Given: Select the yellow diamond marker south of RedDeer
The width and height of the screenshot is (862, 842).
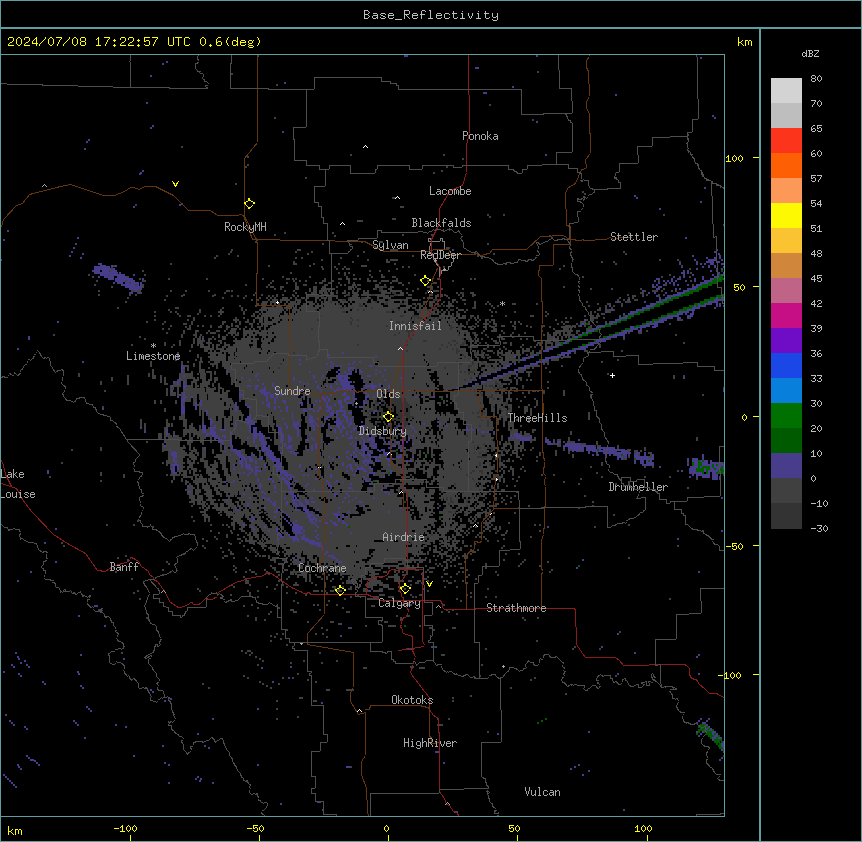Looking at the screenshot, I should [x=425, y=281].
